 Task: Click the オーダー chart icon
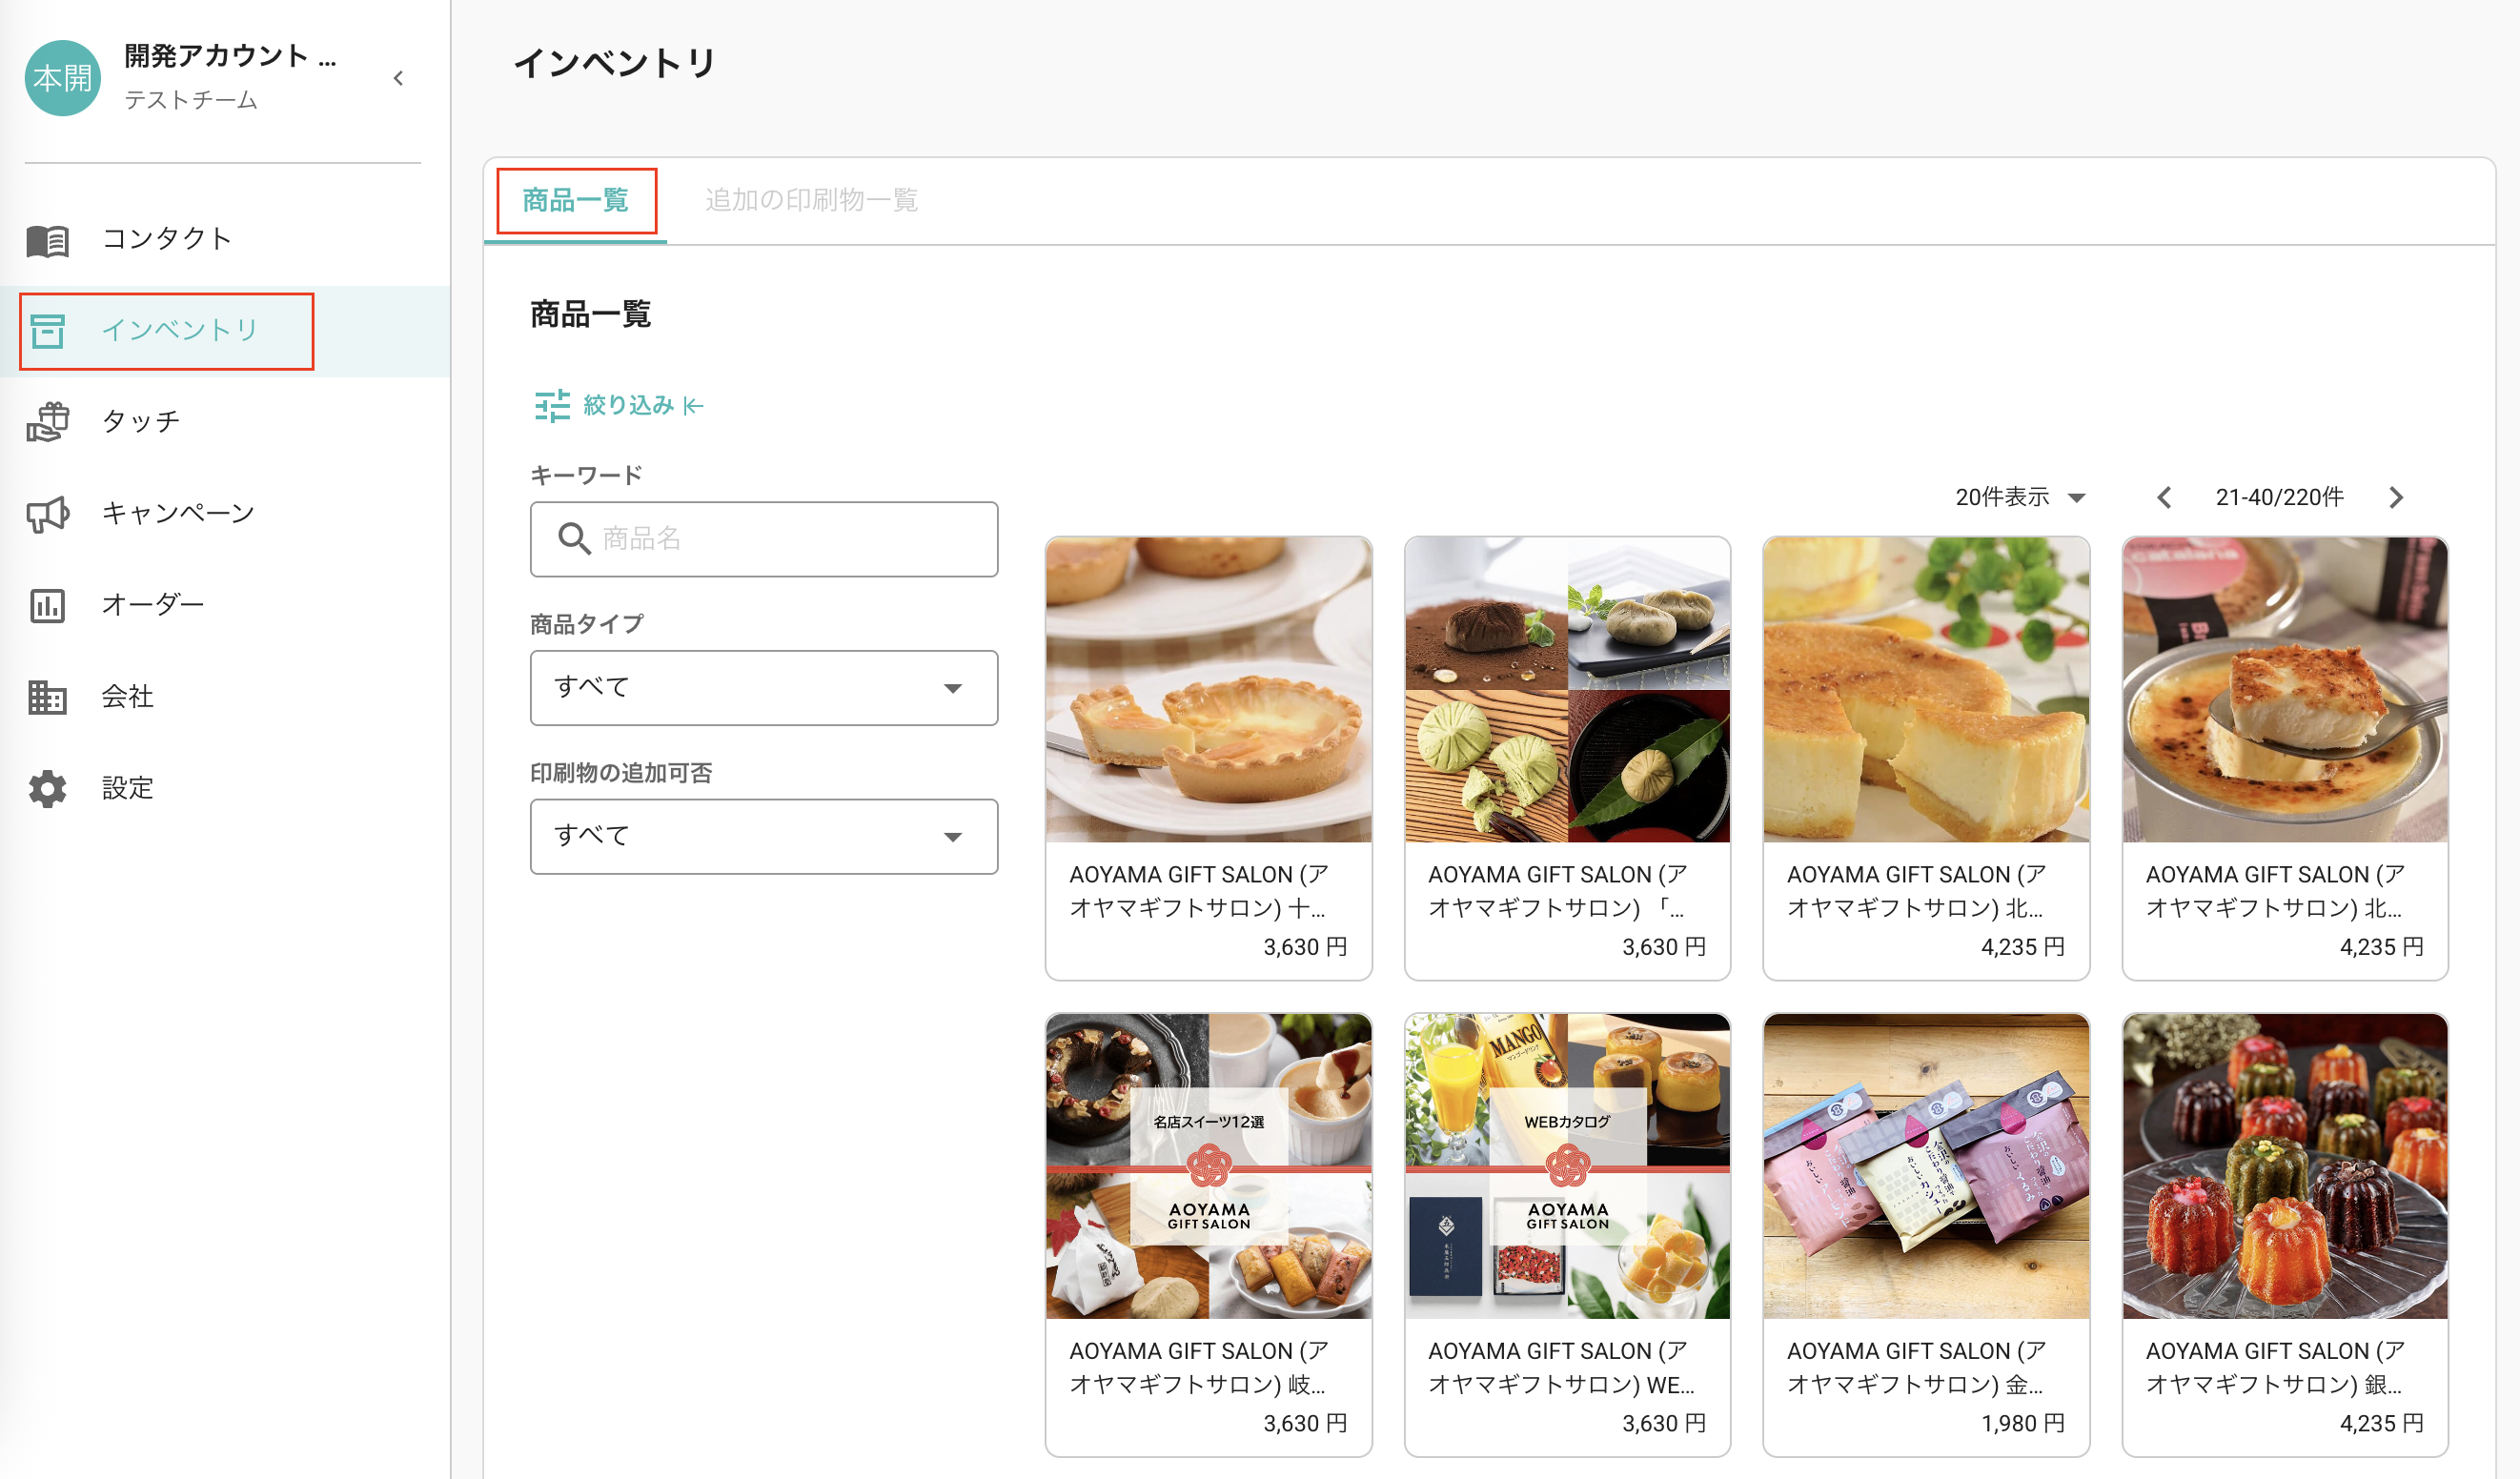(47, 605)
